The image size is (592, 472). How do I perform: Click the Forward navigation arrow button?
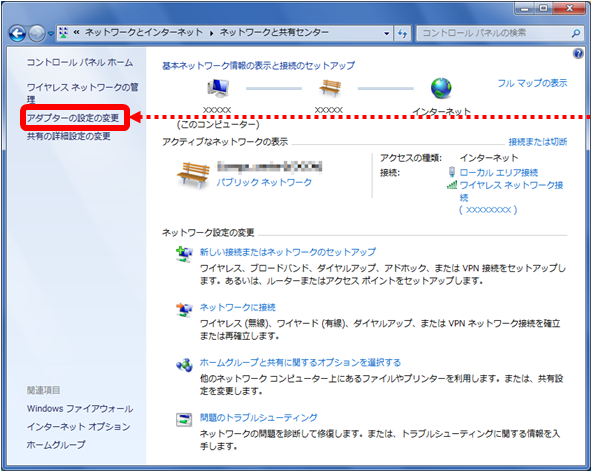pos(37,34)
